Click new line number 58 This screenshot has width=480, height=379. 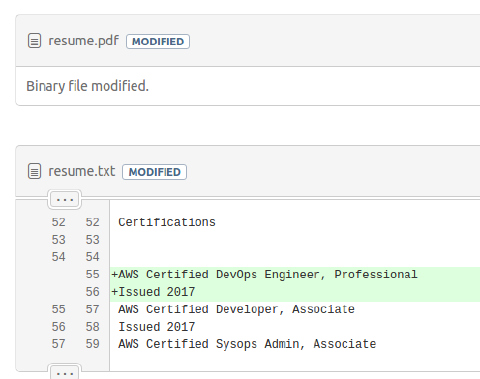click(92, 327)
